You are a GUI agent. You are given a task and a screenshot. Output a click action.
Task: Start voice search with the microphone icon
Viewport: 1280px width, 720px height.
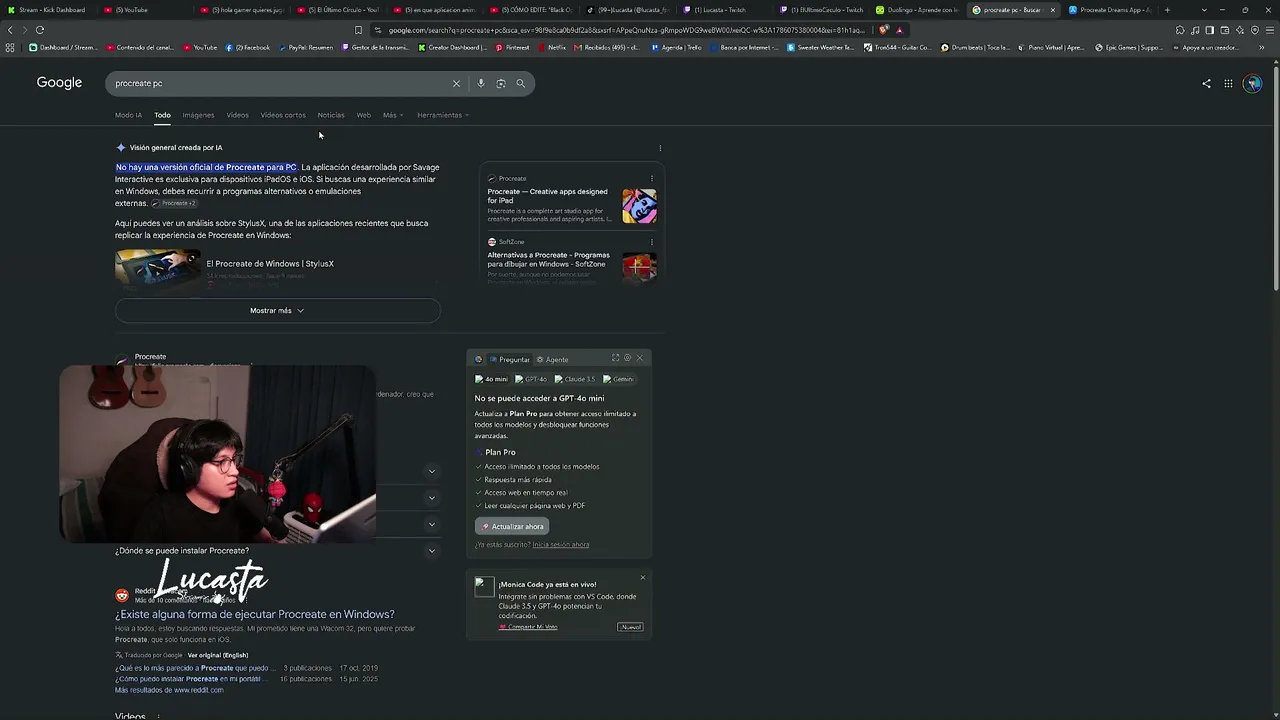pyautogui.click(x=481, y=83)
